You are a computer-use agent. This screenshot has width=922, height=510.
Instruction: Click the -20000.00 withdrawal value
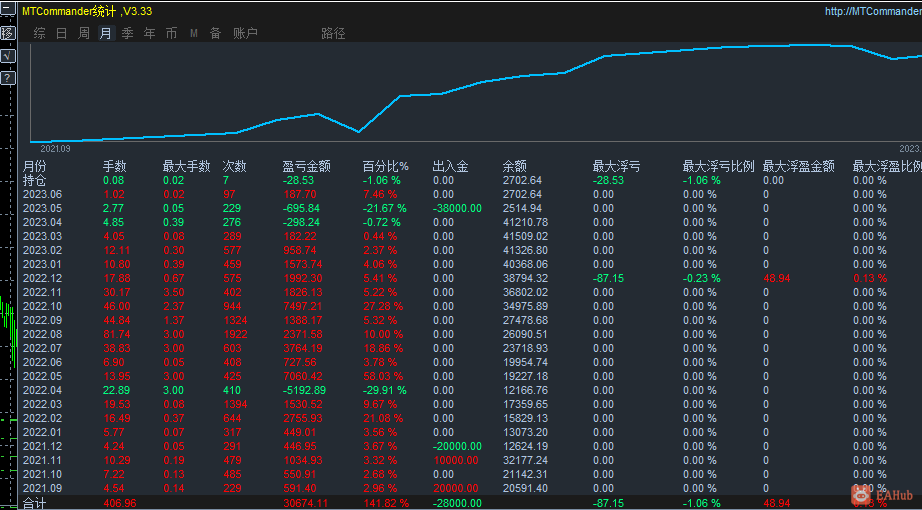(x=457, y=446)
